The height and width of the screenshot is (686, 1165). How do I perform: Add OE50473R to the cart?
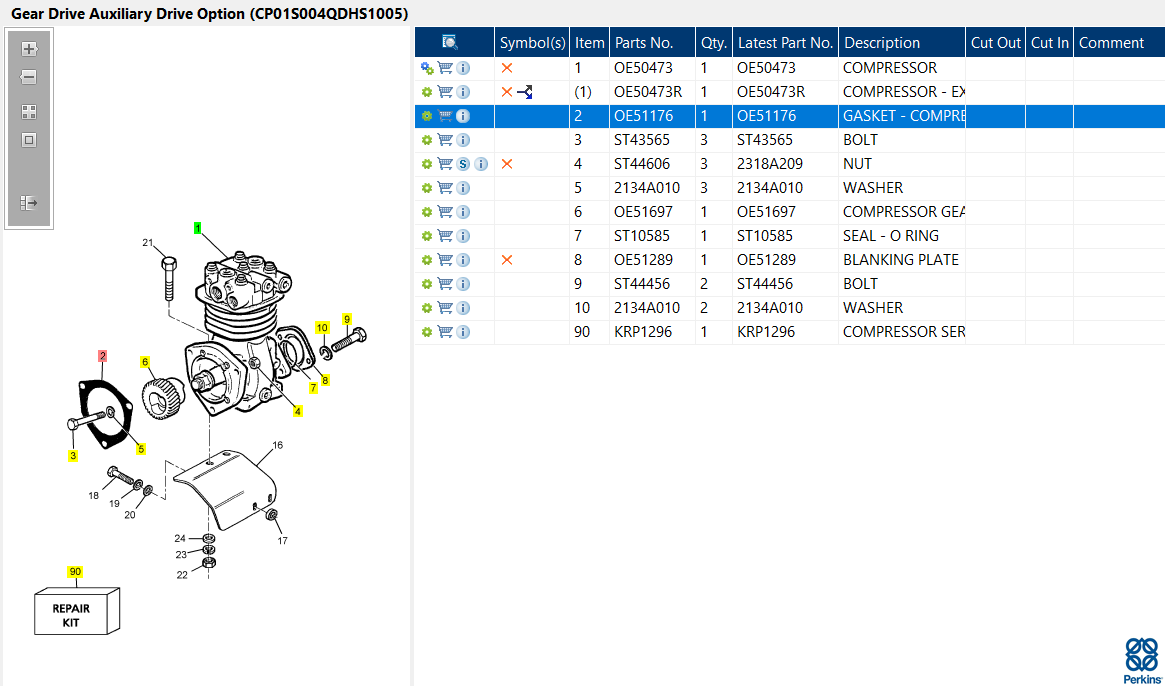click(x=445, y=92)
